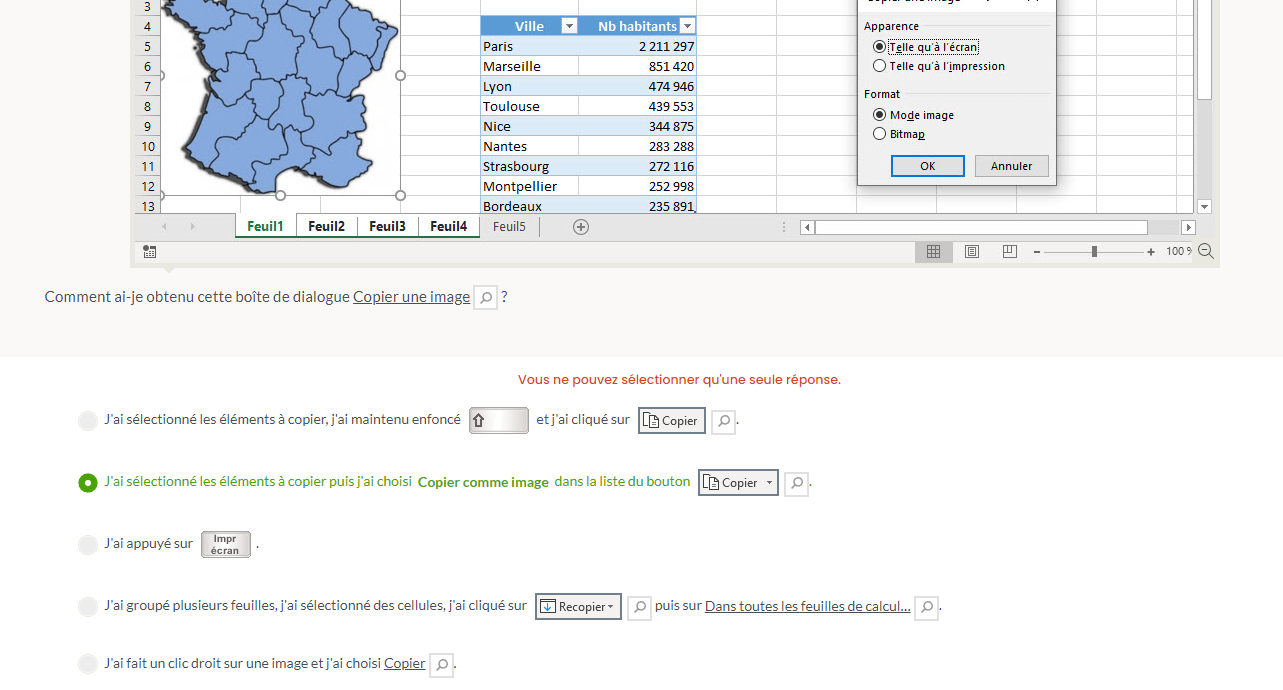Image resolution: width=1283 pixels, height=690 pixels.
Task: Select 'Telle qu'à l'impression' appearance option
Action: click(x=880, y=66)
